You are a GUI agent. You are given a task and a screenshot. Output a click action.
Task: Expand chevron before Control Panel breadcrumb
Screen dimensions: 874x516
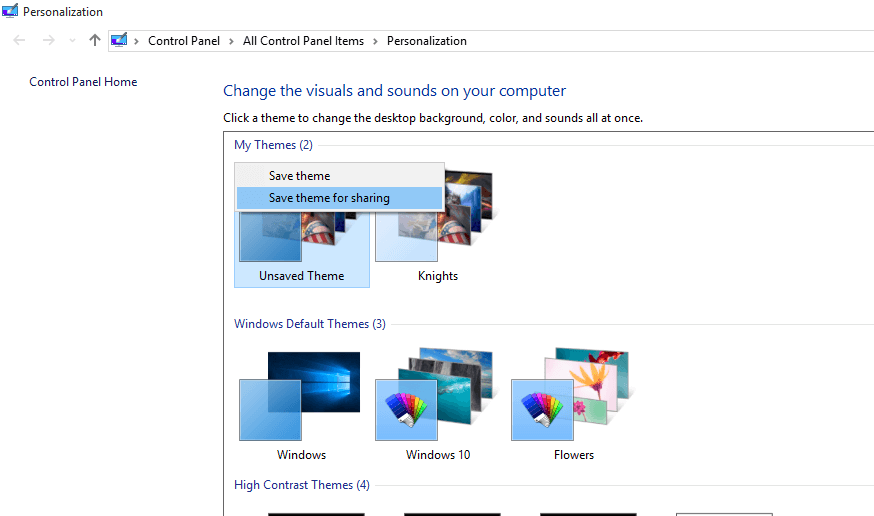(136, 41)
